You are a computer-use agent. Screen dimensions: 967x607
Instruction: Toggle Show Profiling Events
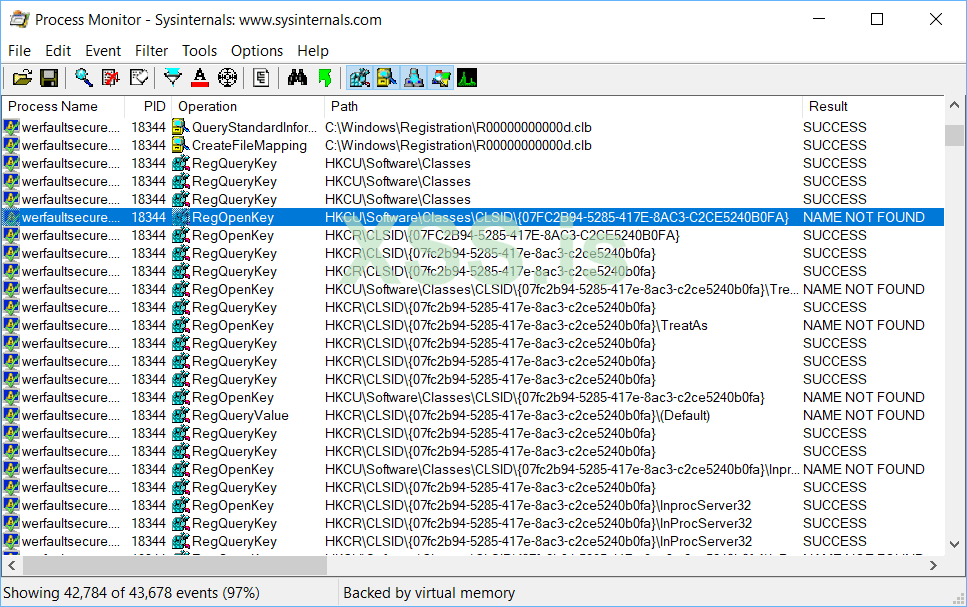click(467, 77)
